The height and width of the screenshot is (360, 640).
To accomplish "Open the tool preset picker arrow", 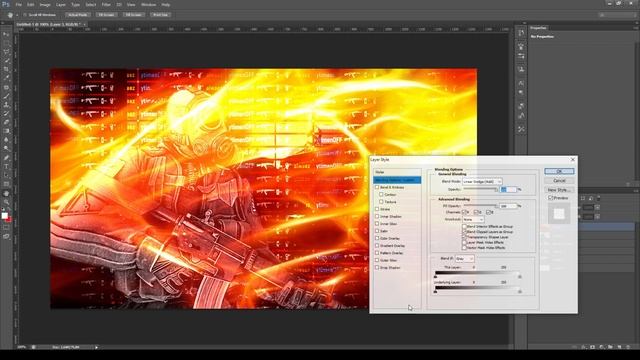I will (x=17, y=15).
